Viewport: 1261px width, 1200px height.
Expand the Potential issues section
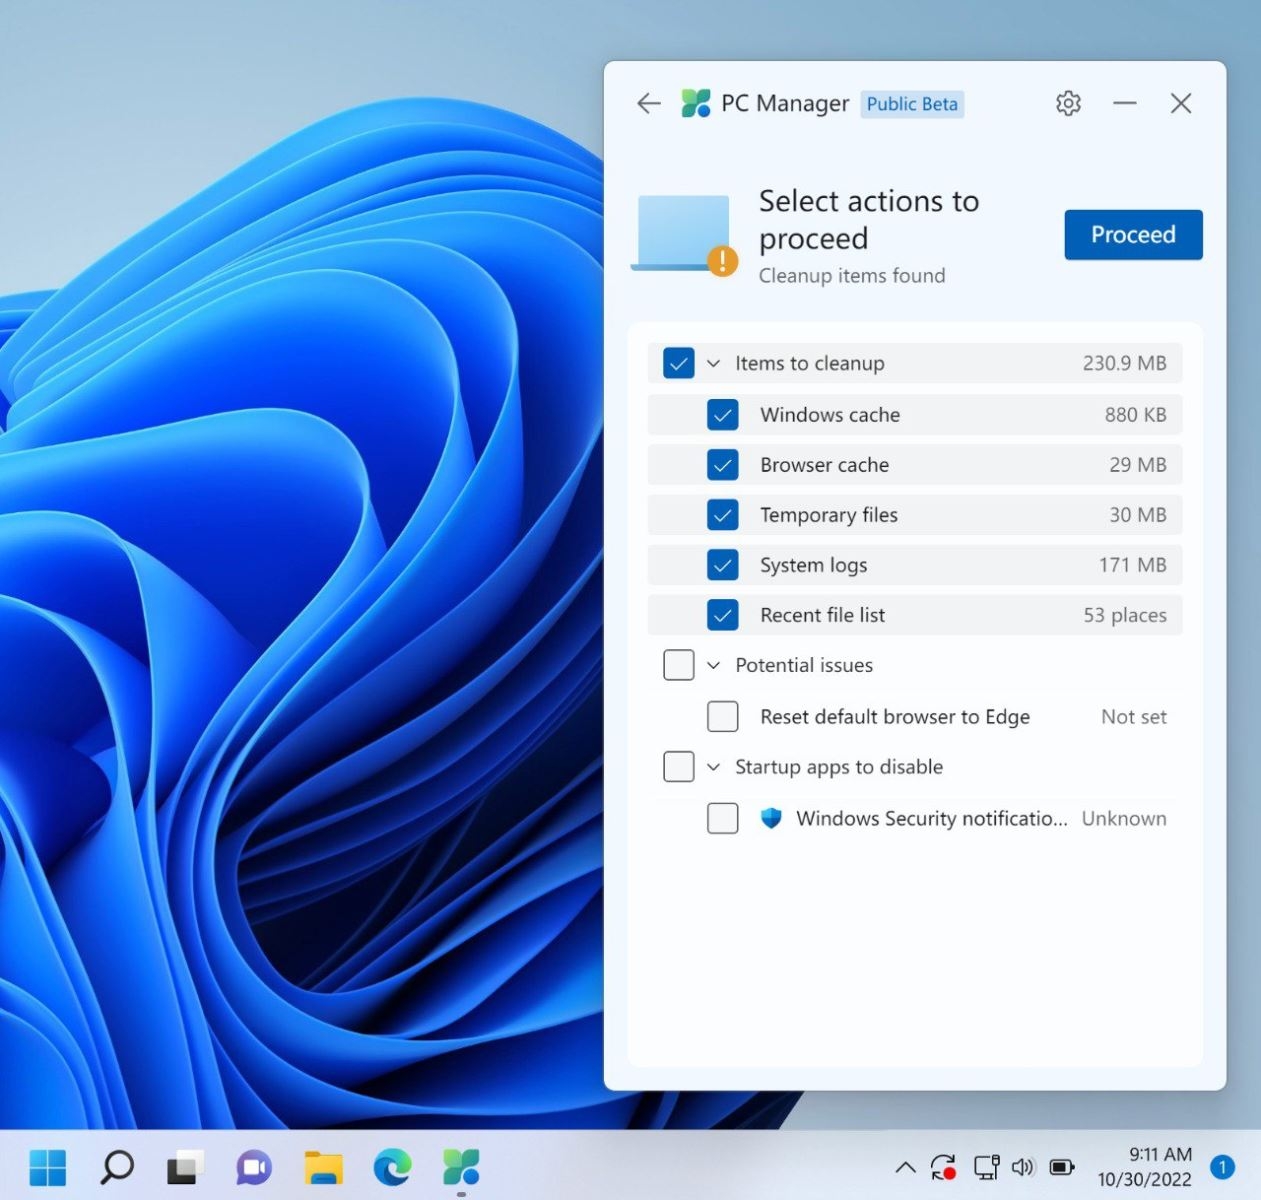tap(713, 664)
